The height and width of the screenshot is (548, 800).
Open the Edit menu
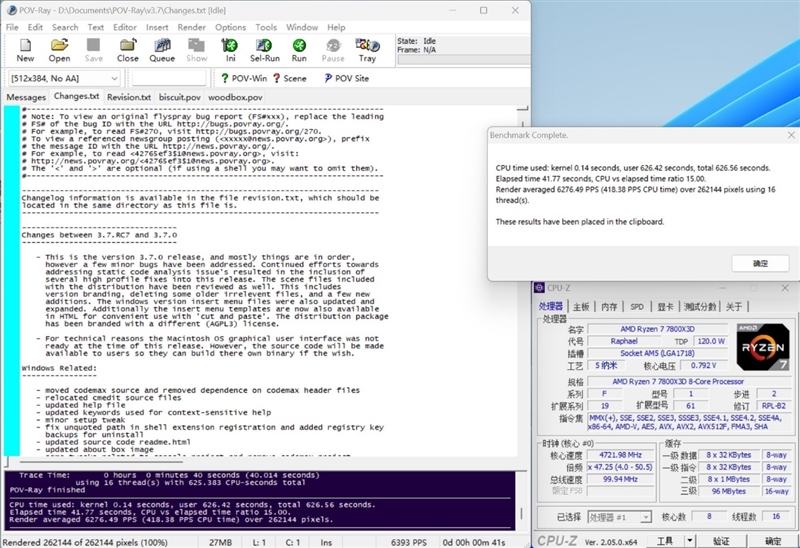pyautogui.click(x=35, y=27)
